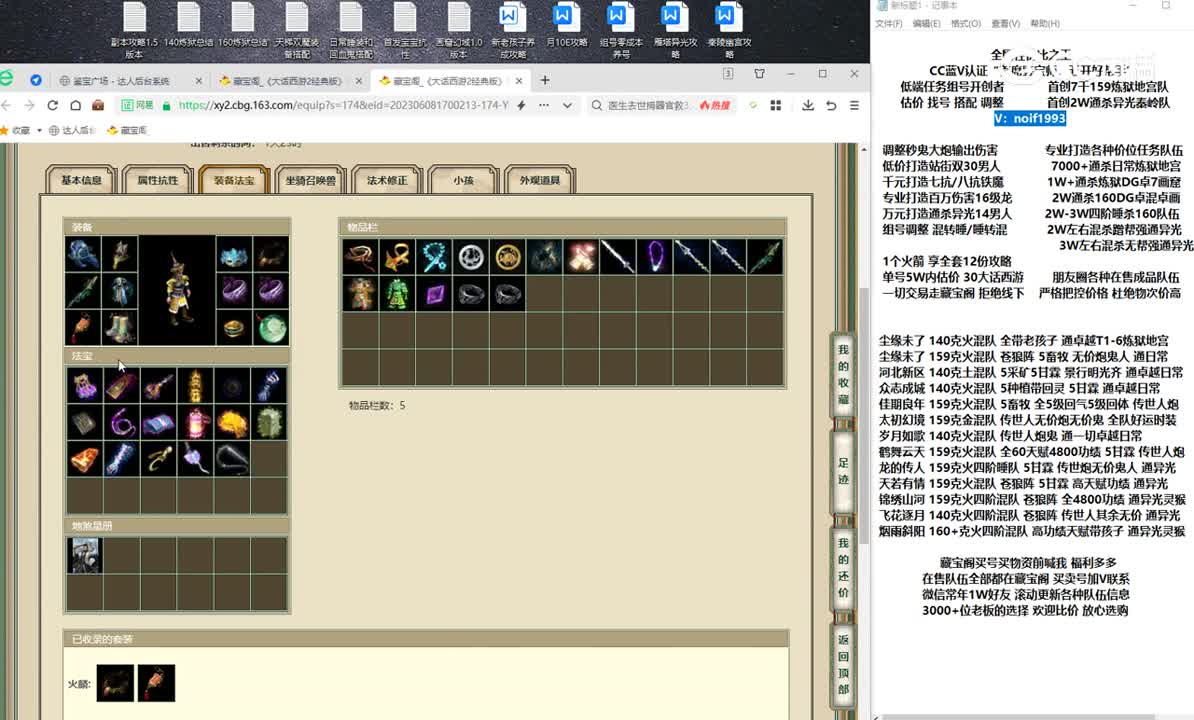
Task: Click the lightning speed-mode icon
Action: coord(522,105)
